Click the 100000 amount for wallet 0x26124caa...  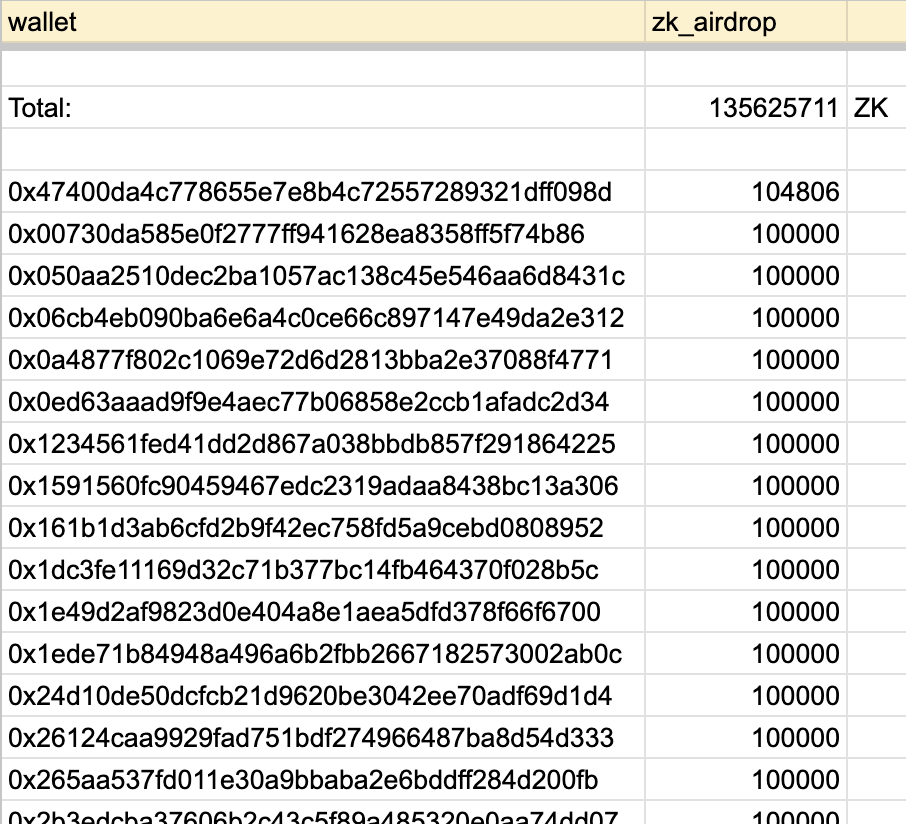tap(746, 738)
